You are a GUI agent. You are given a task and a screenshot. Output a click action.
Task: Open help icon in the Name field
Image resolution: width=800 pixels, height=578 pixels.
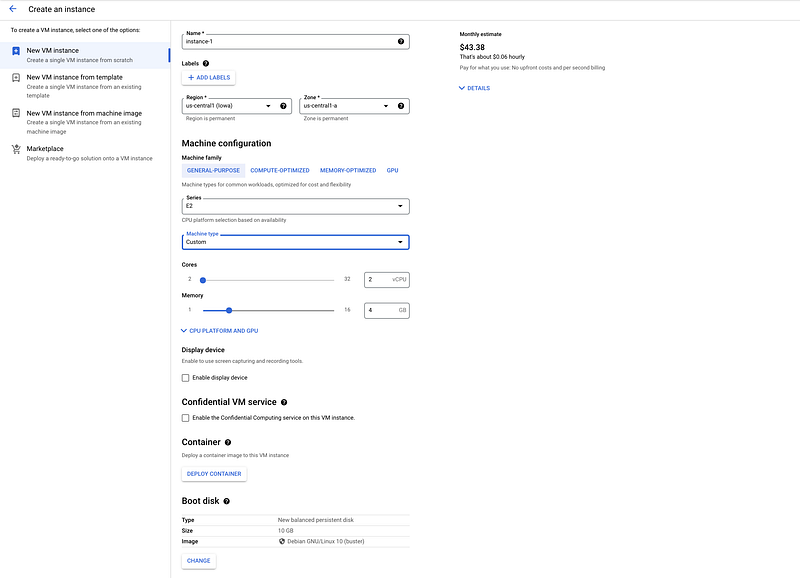tap(401, 41)
